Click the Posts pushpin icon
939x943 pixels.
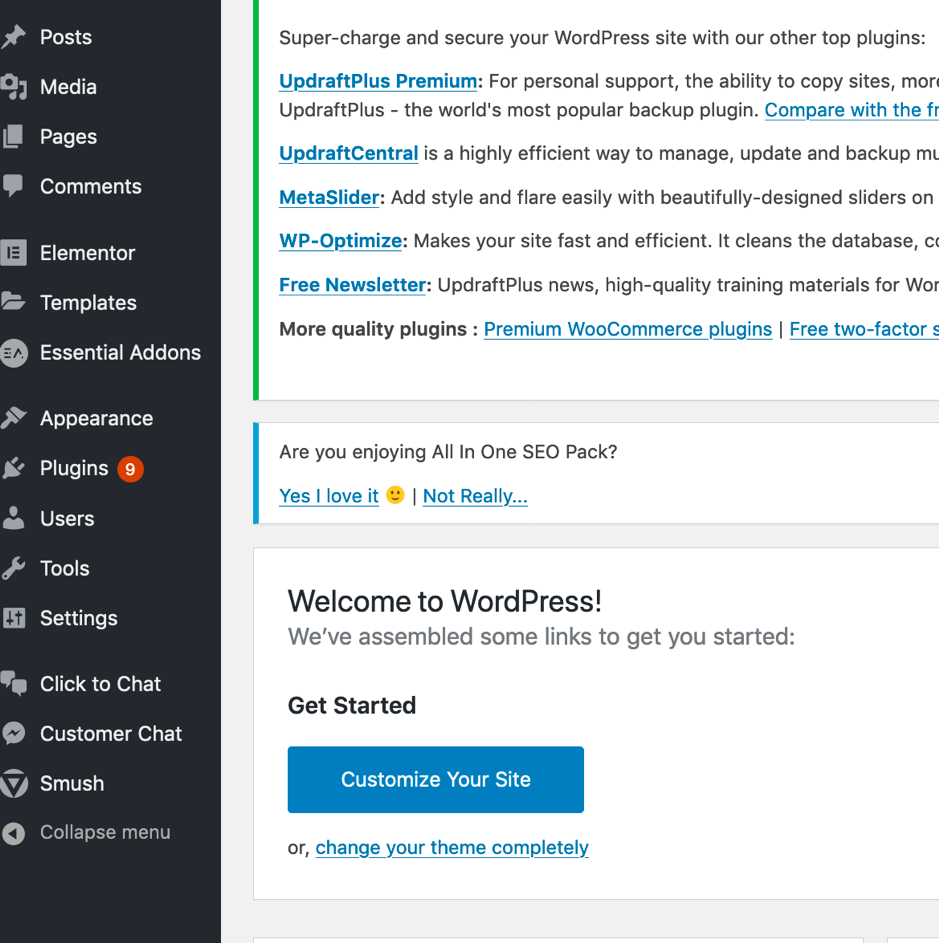point(14,37)
